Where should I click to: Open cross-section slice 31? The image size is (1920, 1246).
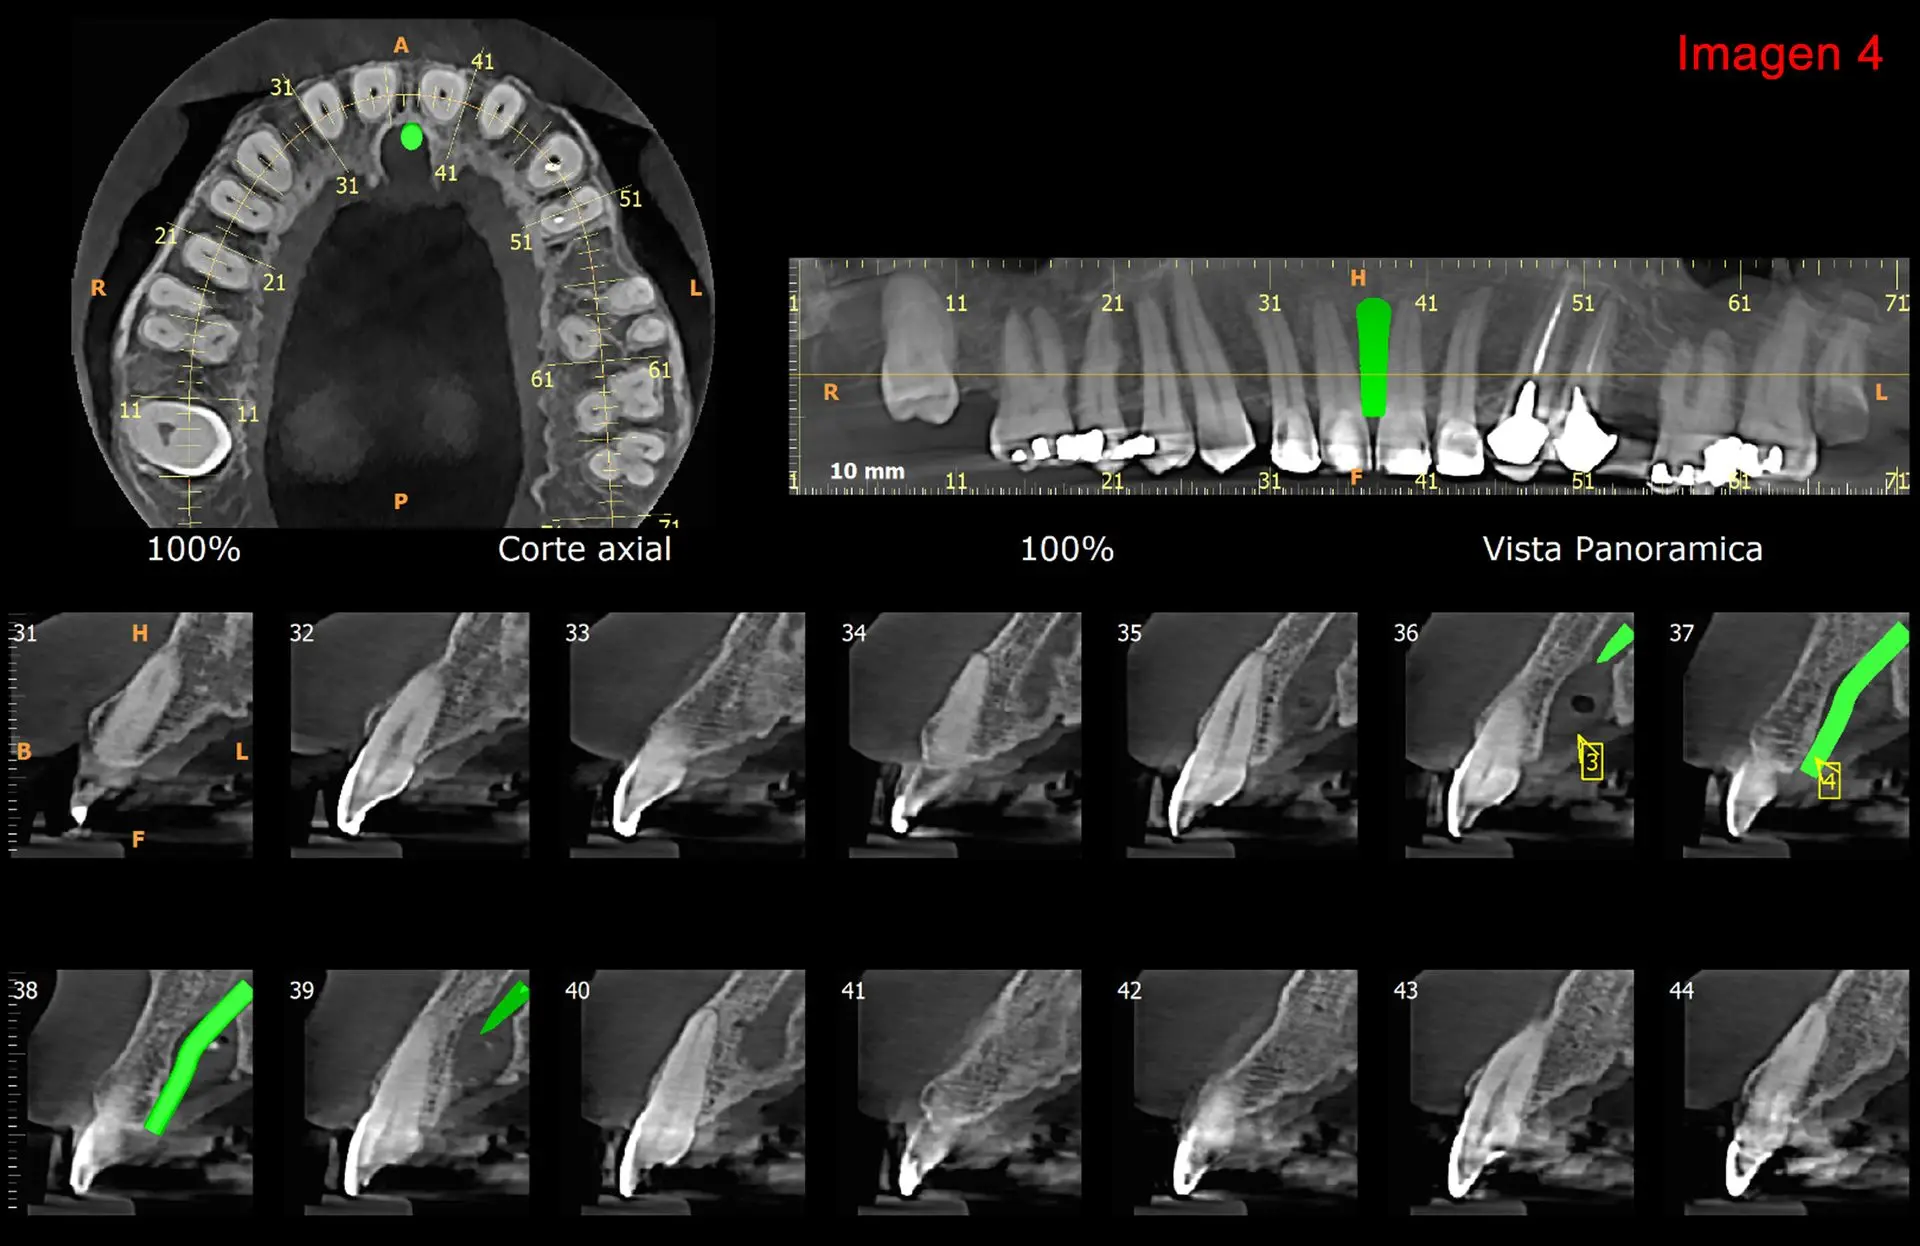click(x=131, y=735)
